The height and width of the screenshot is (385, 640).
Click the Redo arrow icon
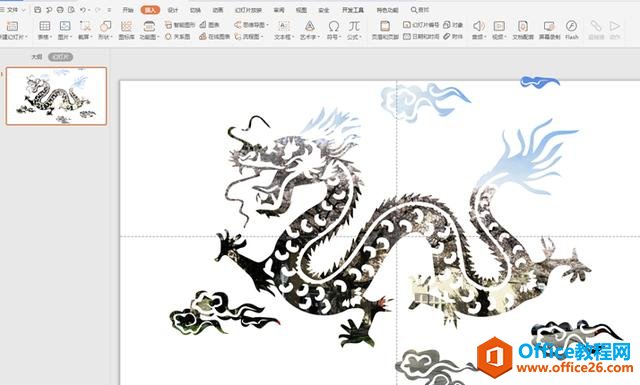click(x=98, y=9)
